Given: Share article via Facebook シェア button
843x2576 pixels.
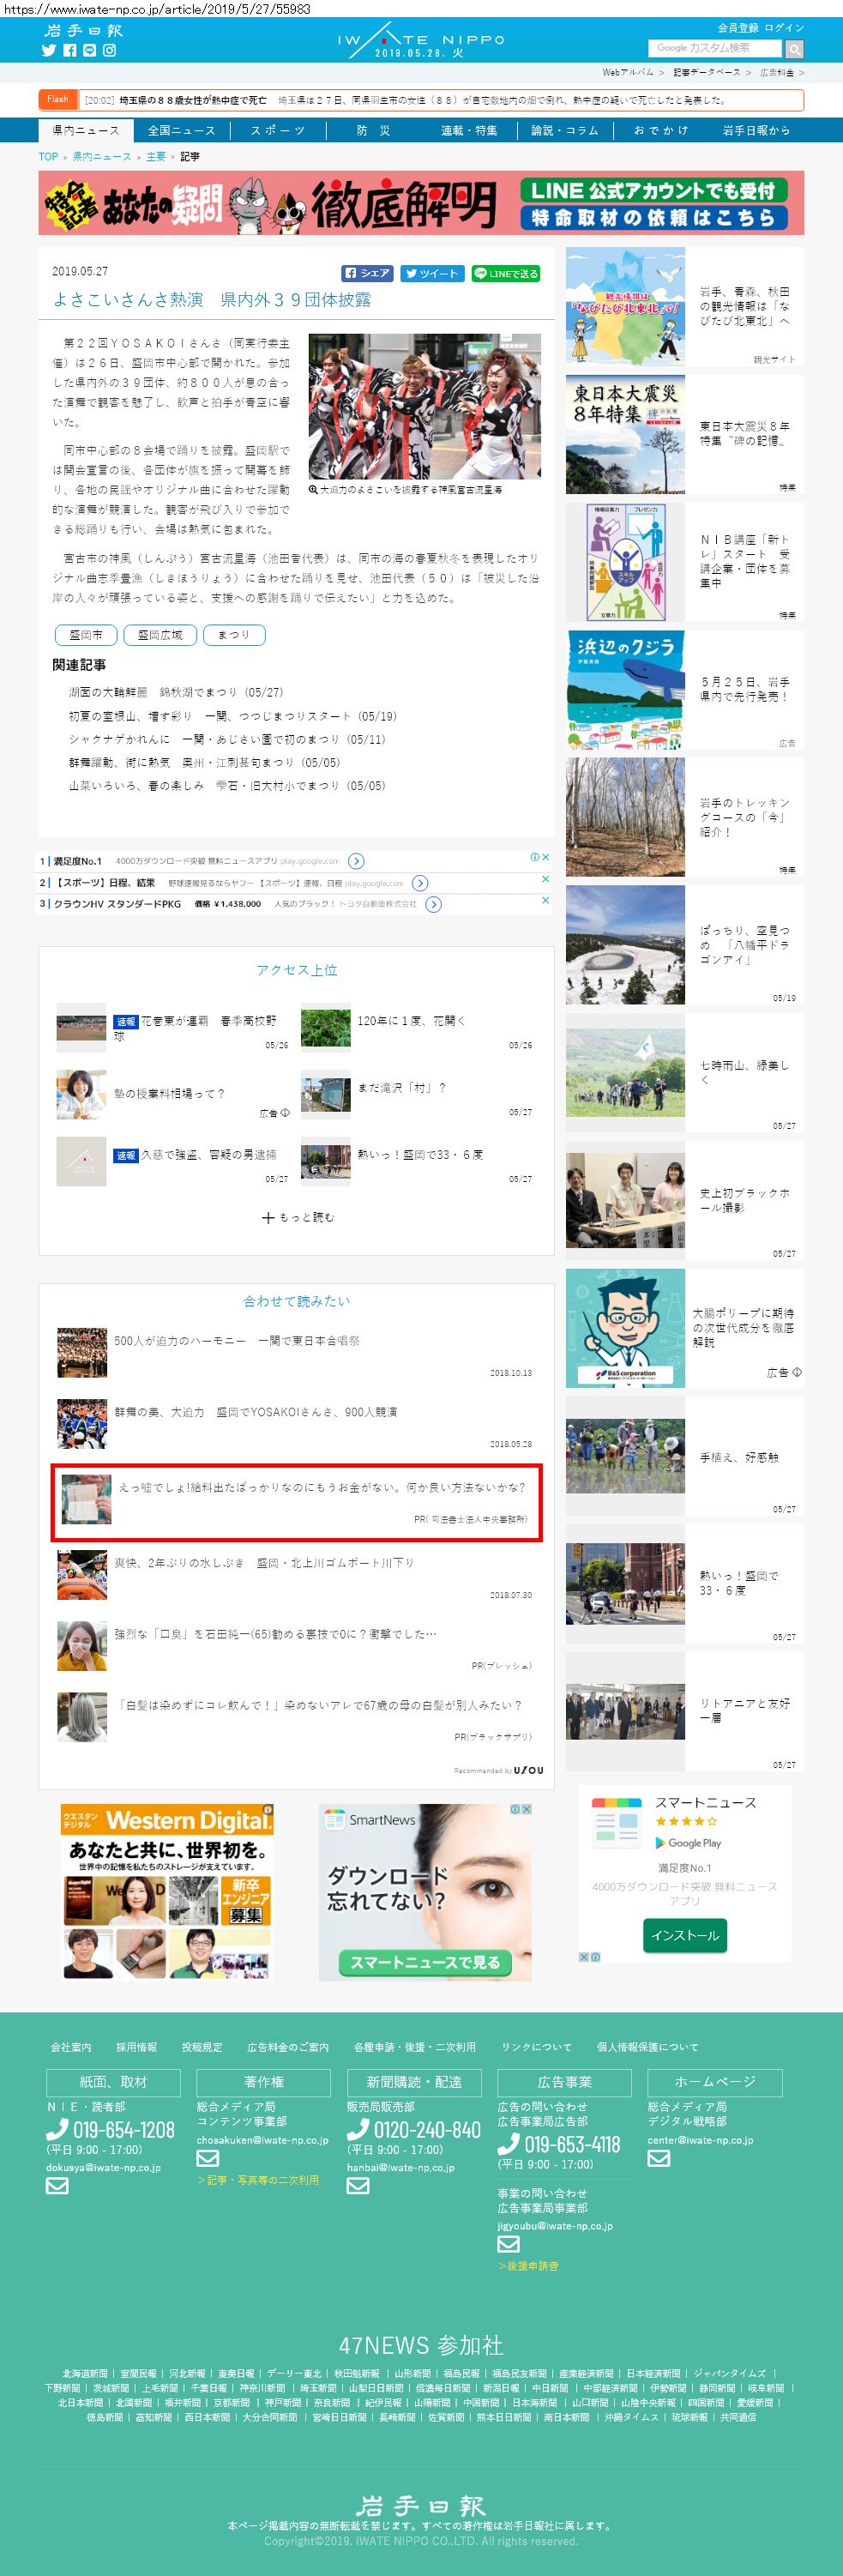Looking at the screenshot, I should [x=368, y=273].
